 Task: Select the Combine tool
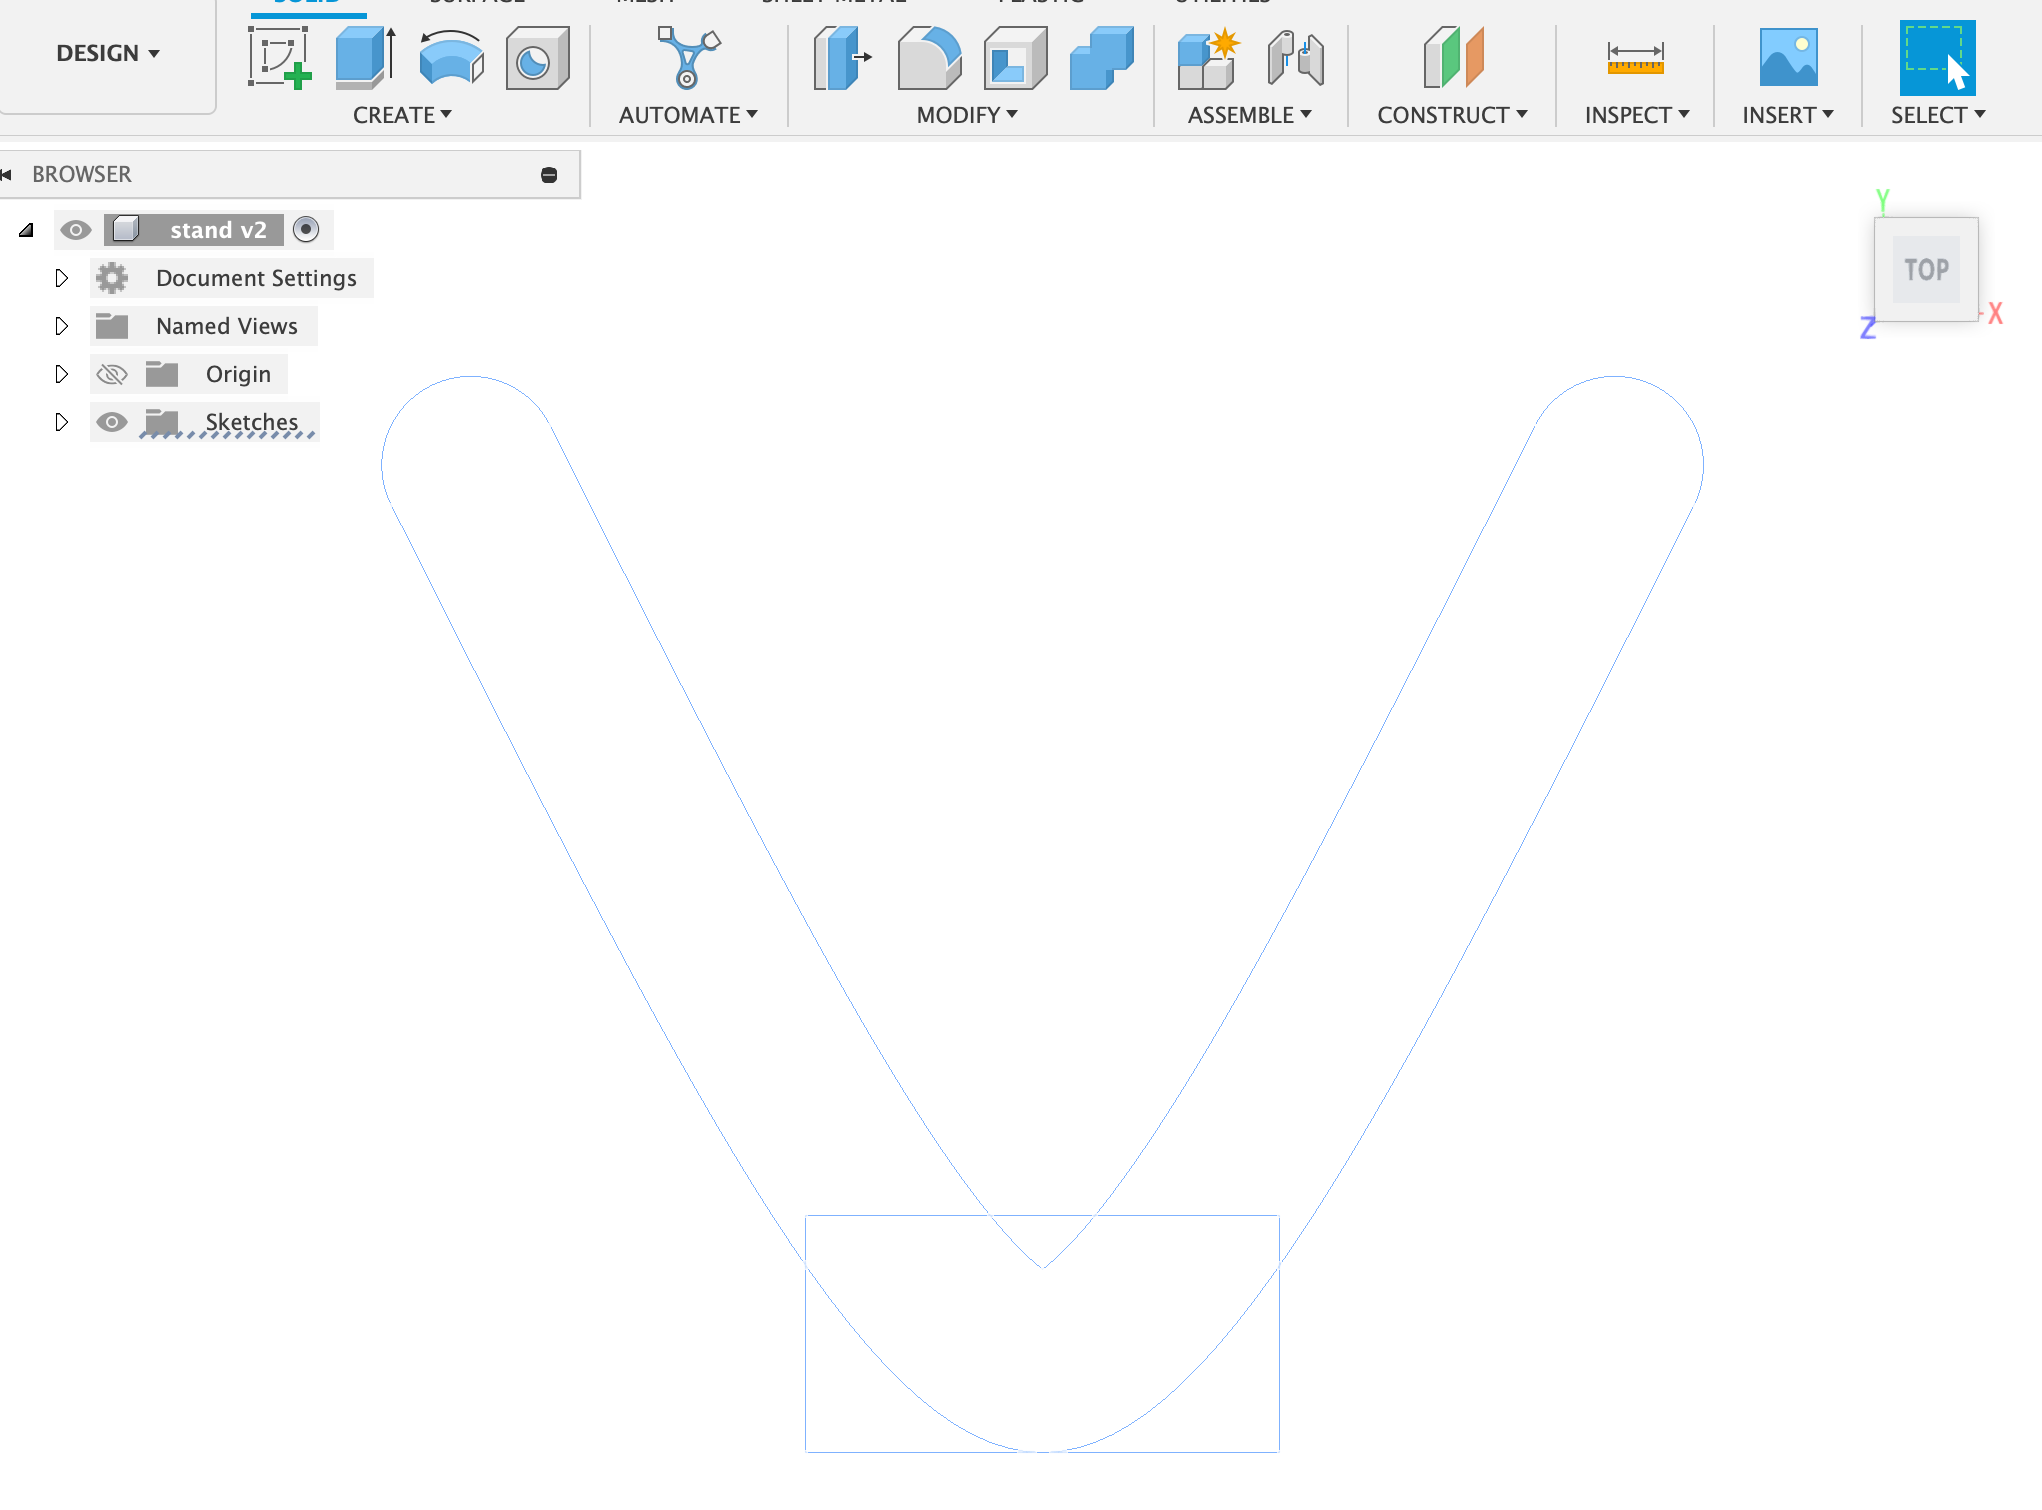pyautogui.click(x=1100, y=57)
